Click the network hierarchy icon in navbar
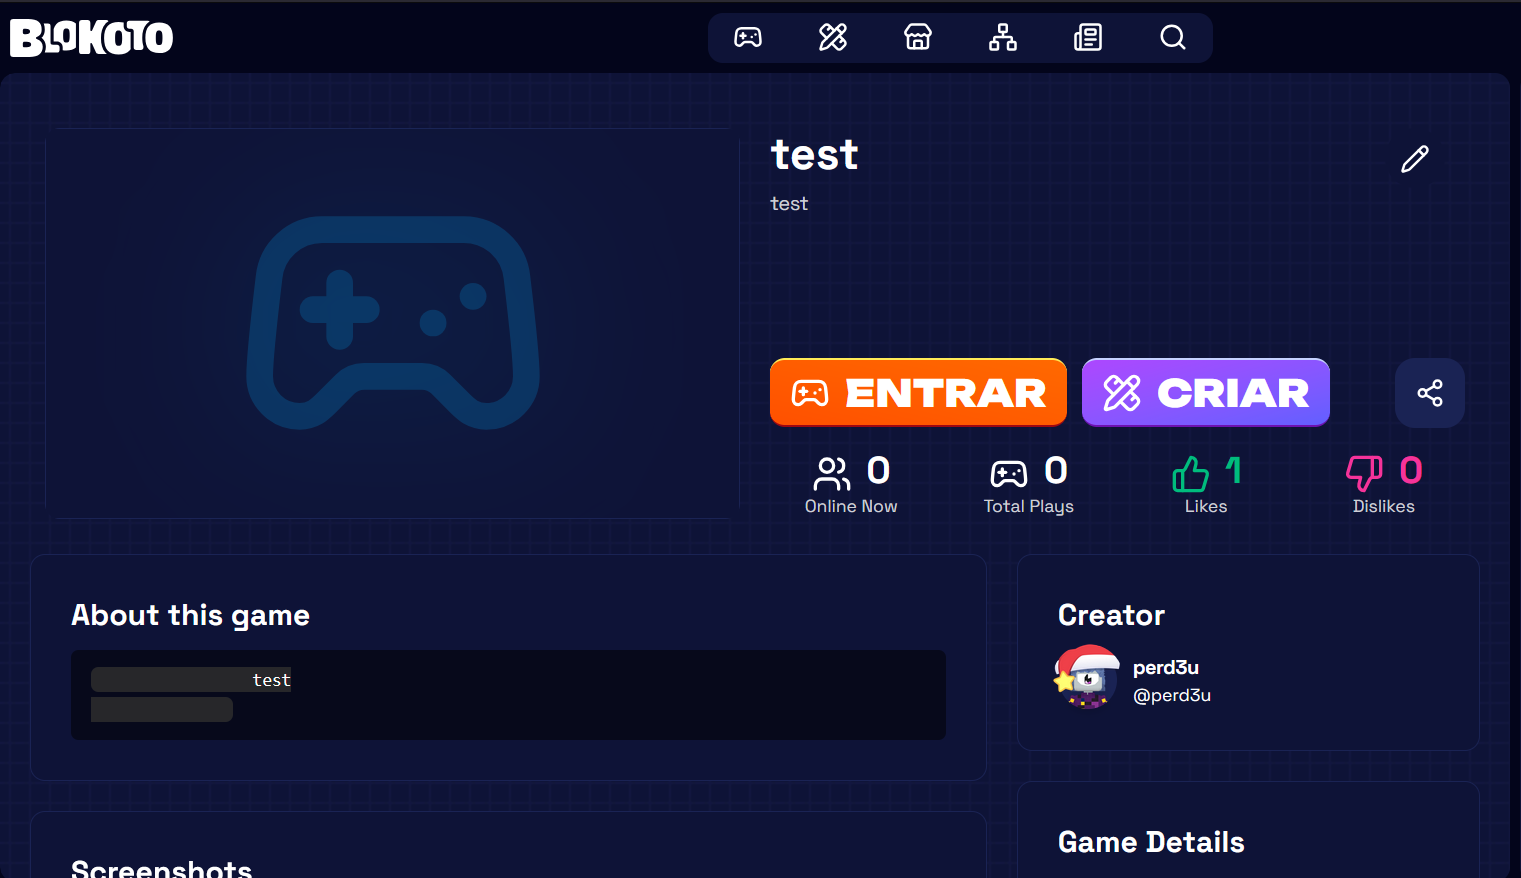 tap(1002, 38)
